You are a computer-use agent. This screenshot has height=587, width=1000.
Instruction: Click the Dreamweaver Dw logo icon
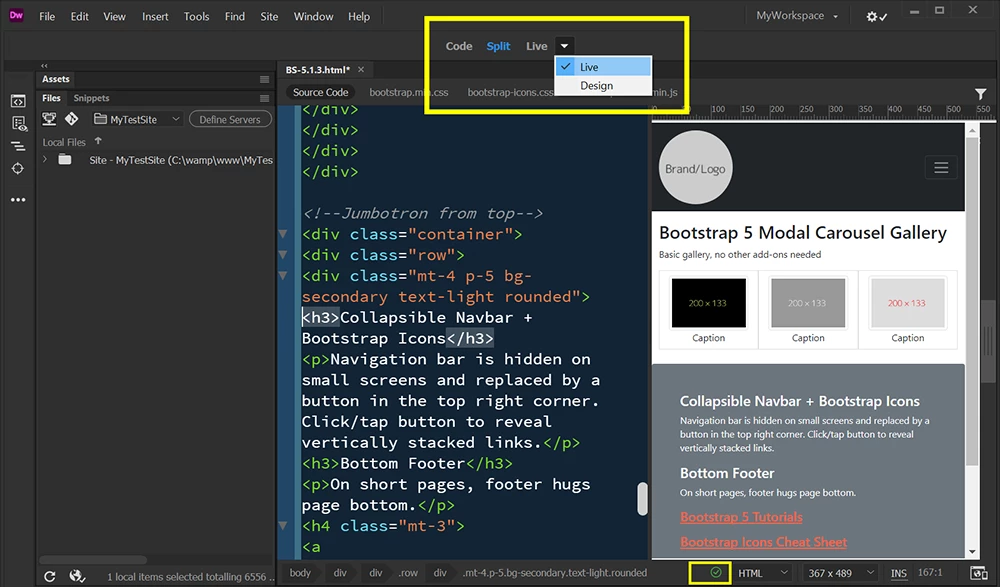click(16, 16)
